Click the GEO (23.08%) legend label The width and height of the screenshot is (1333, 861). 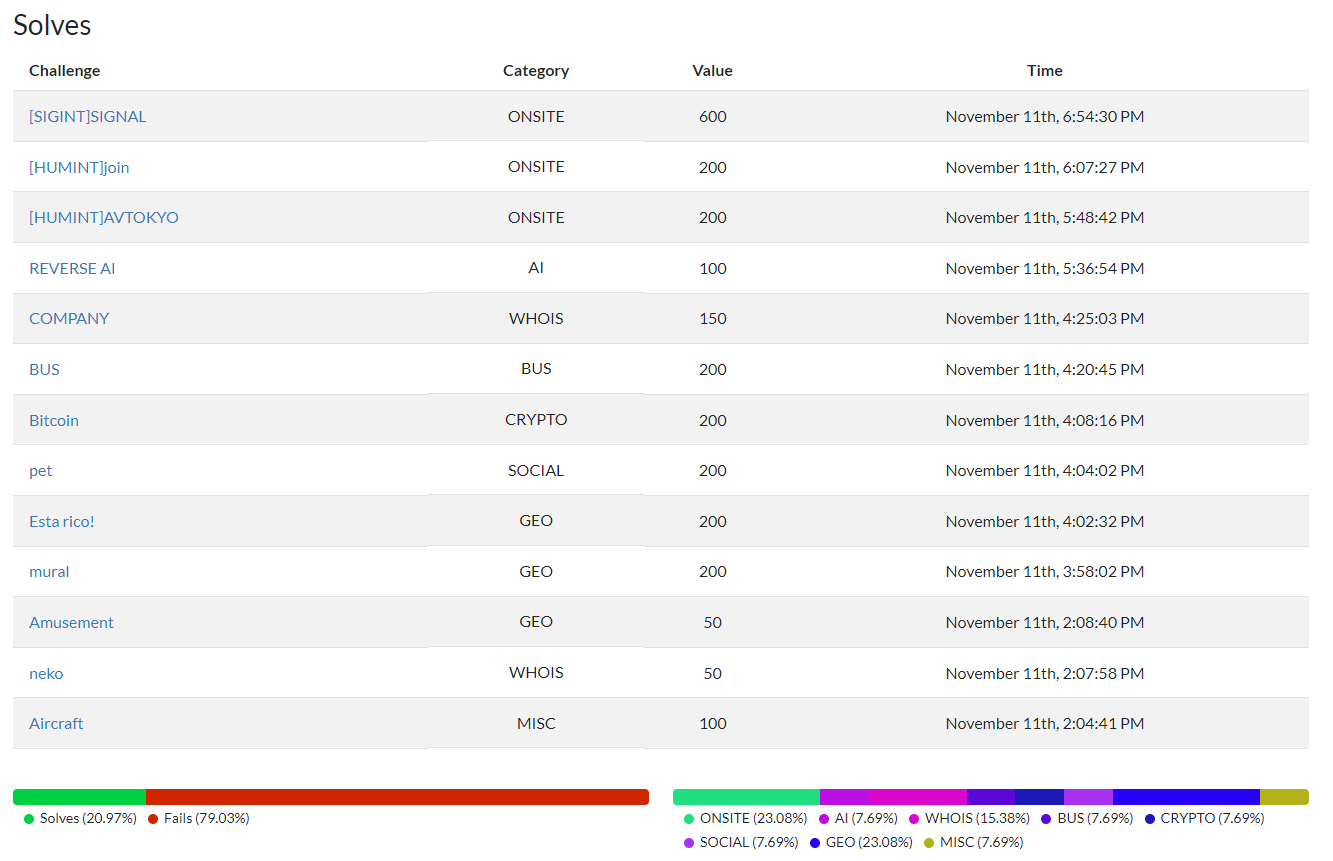[869, 842]
